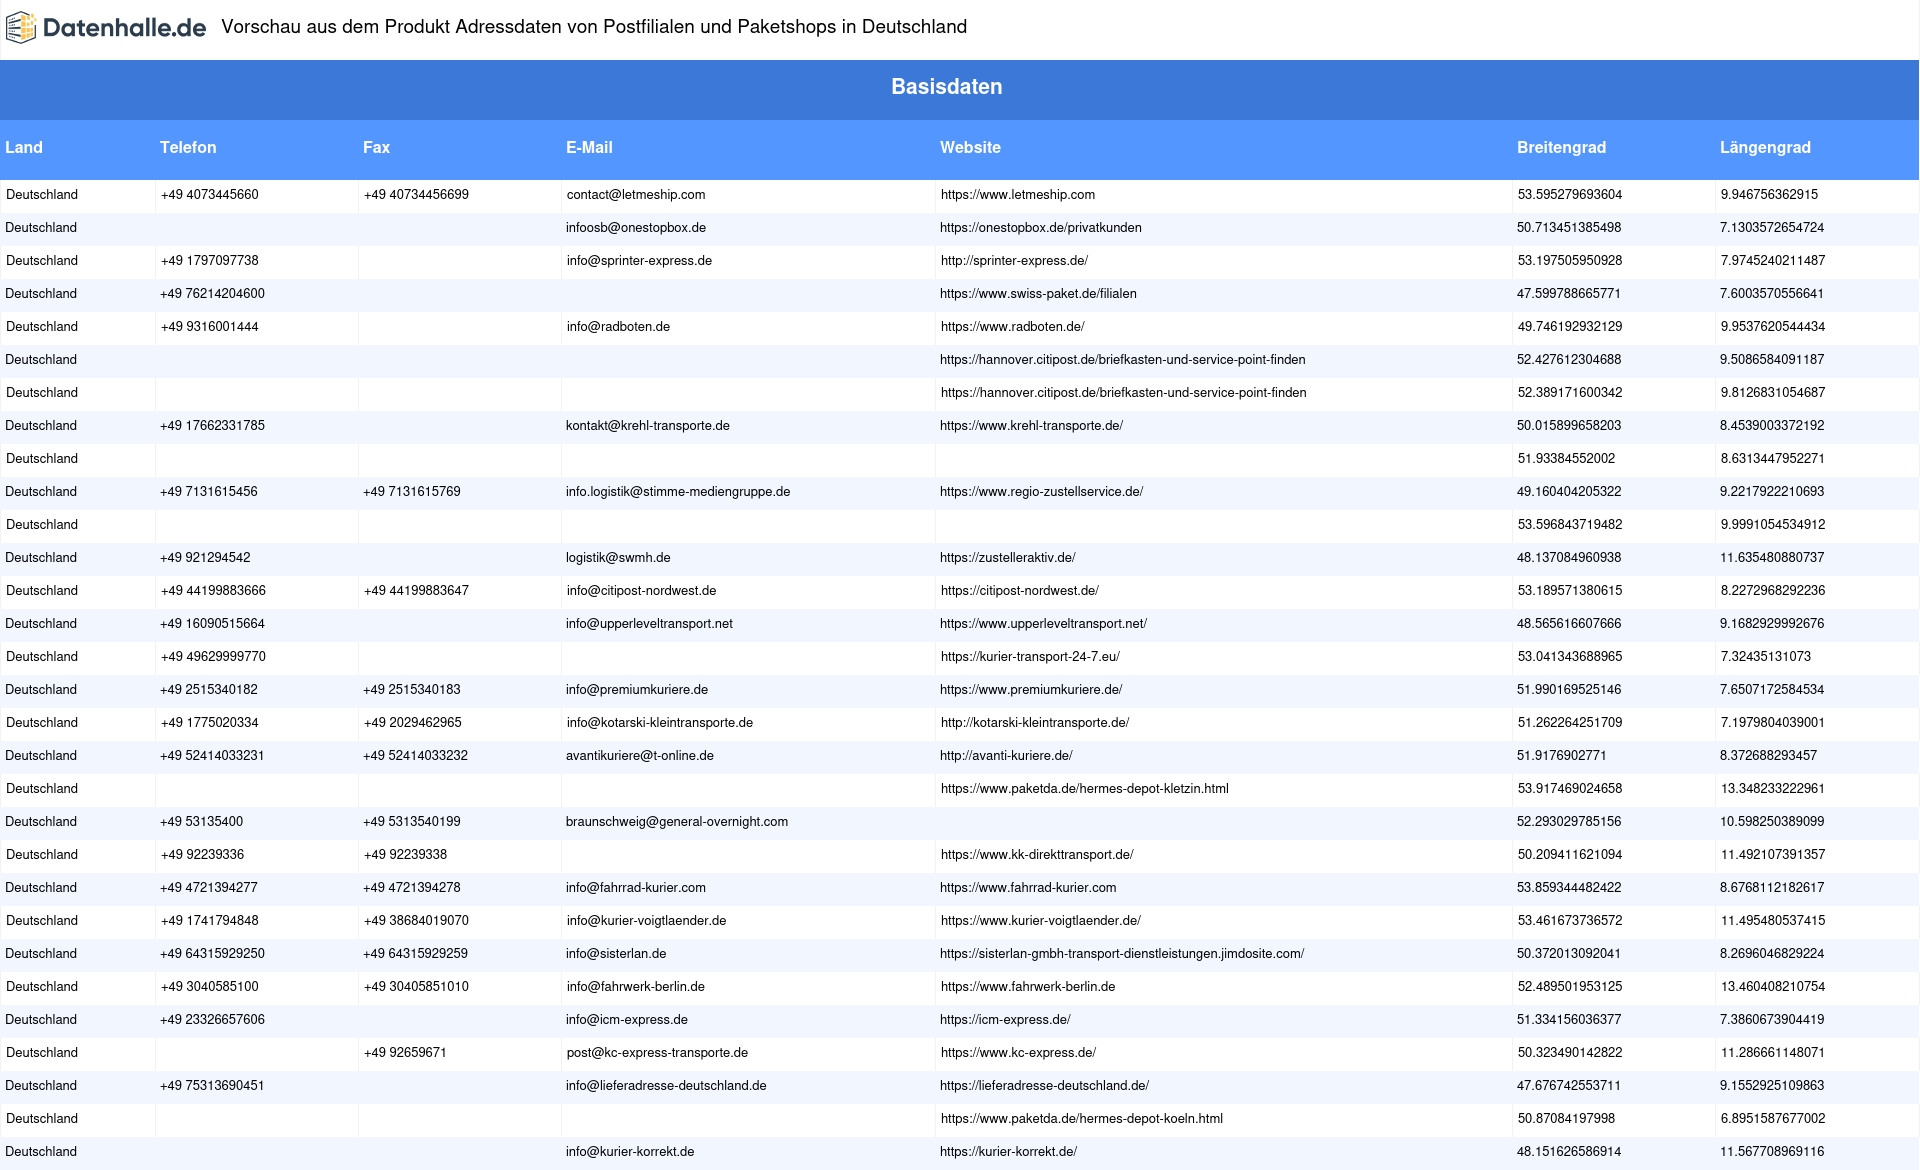Screen dimensions: 1920x1170
Task: Click email post@kc-express-transporte.de
Action: tap(657, 1053)
